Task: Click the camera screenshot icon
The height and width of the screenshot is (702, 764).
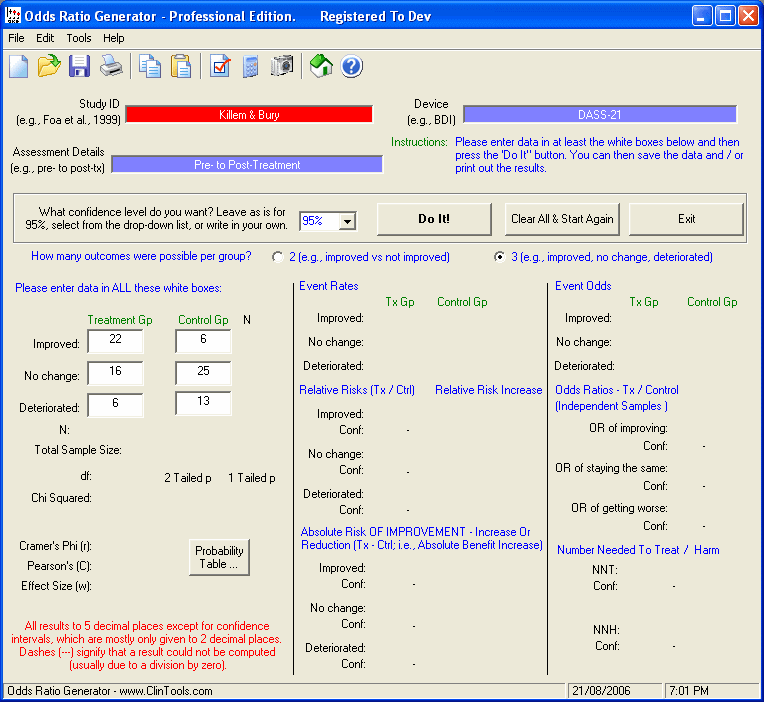Action: point(282,67)
